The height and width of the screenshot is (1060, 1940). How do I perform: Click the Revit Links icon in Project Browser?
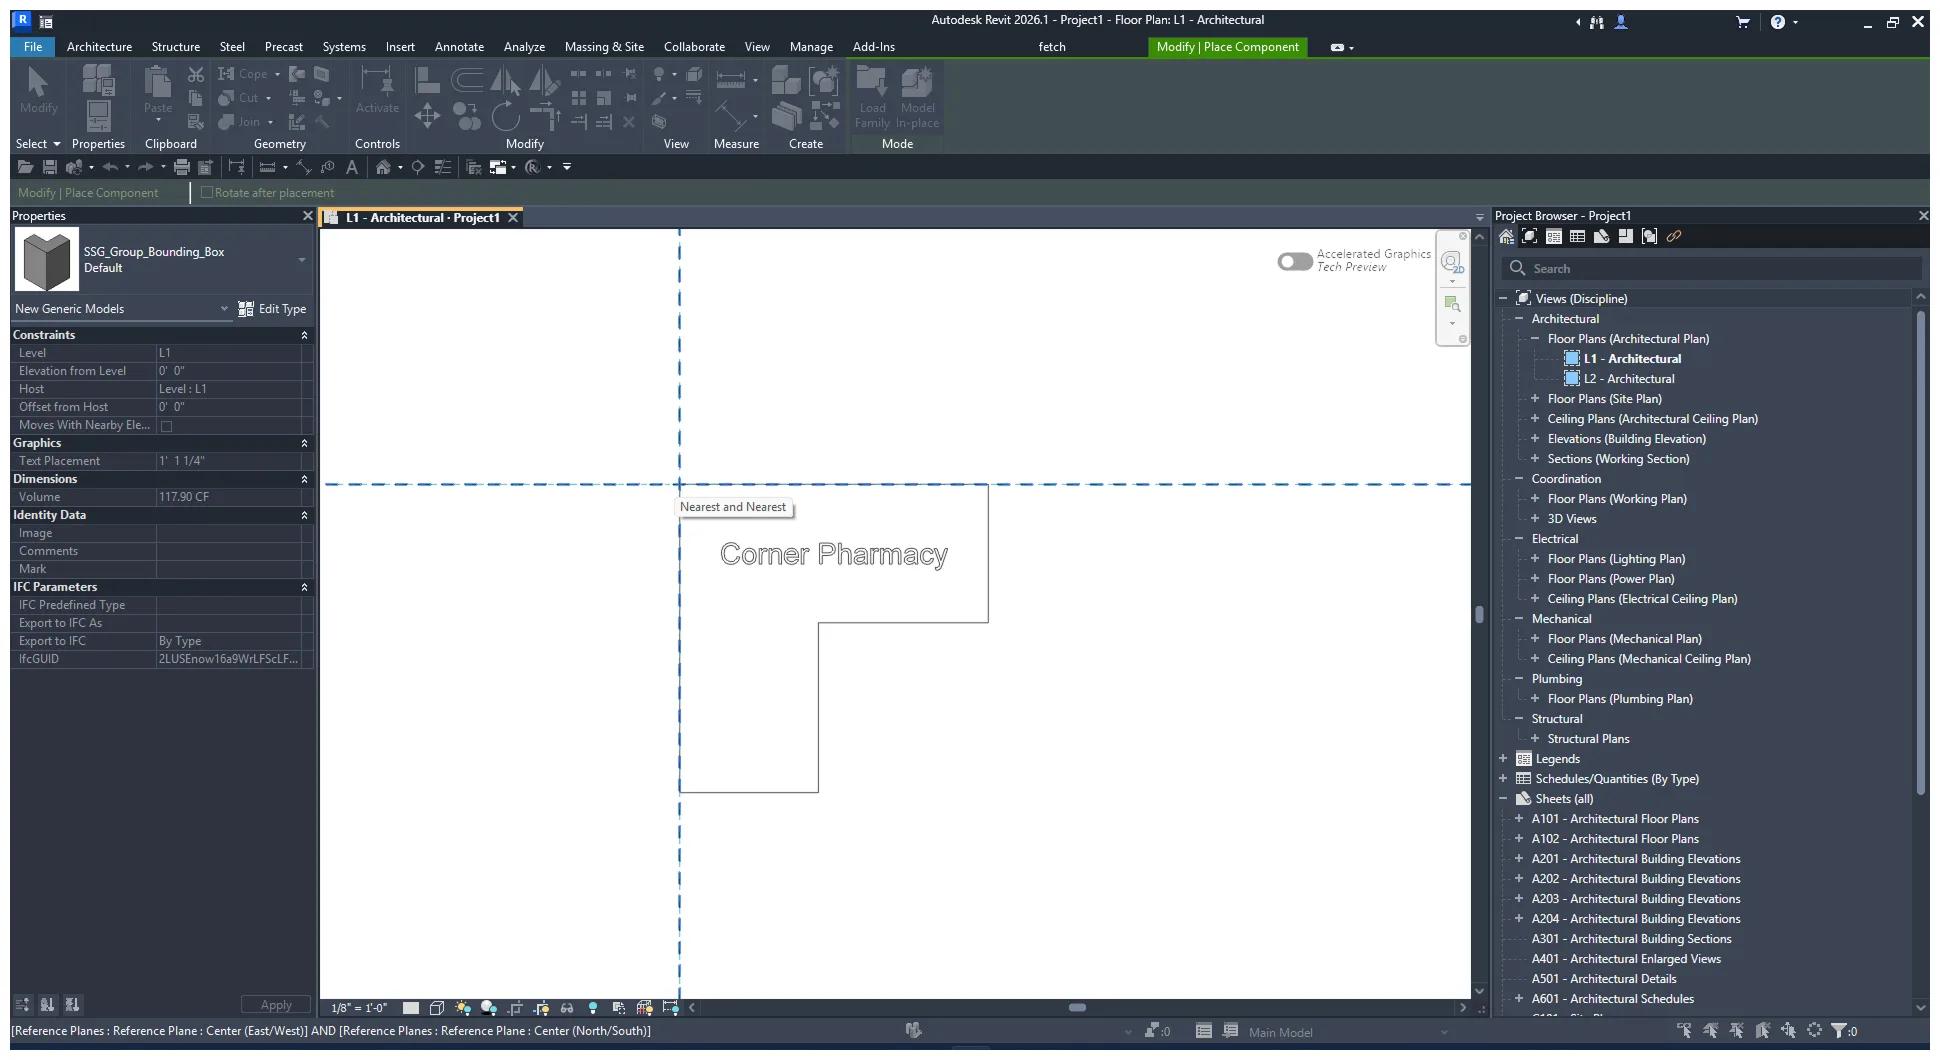(1674, 237)
